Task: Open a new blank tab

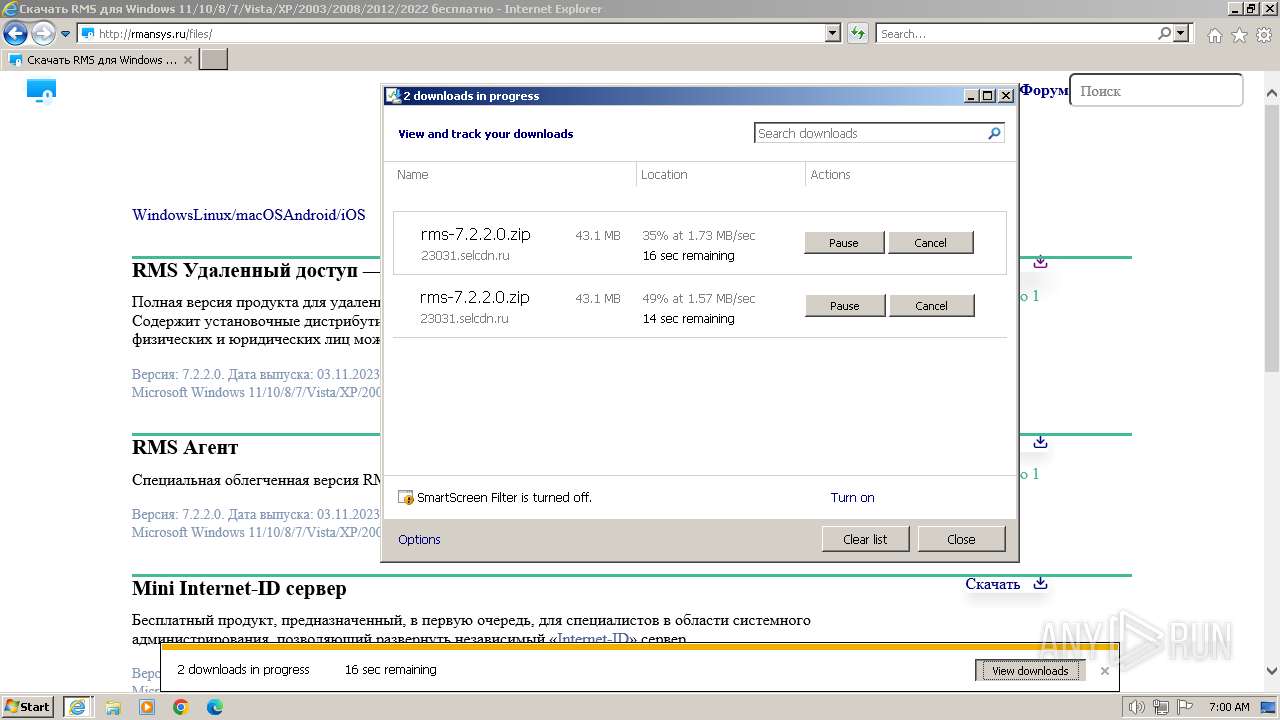Action: click(x=214, y=60)
